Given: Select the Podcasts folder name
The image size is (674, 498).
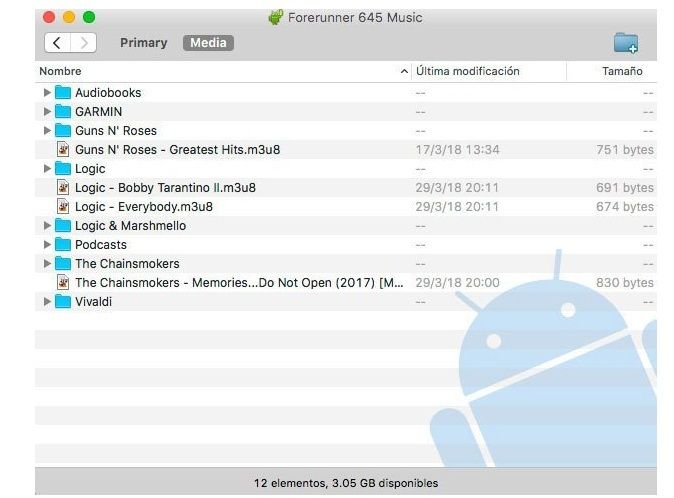Looking at the screenshot, I should click(101, 244).
